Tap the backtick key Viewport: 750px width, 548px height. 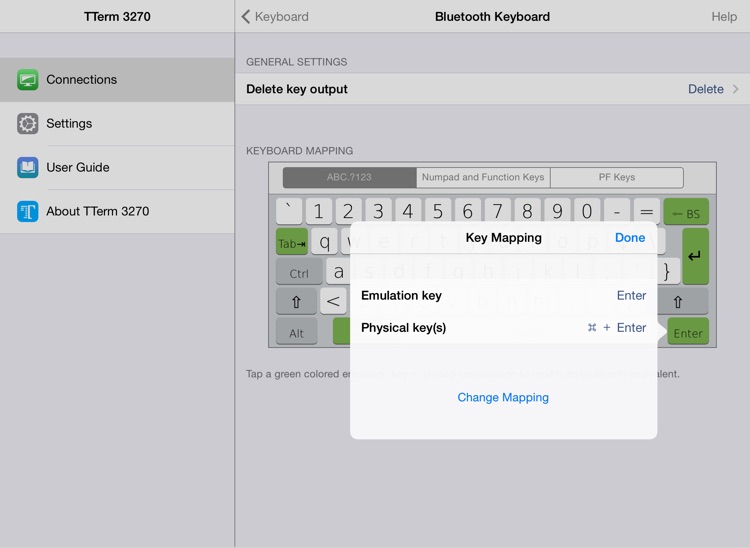pos(289,210)
